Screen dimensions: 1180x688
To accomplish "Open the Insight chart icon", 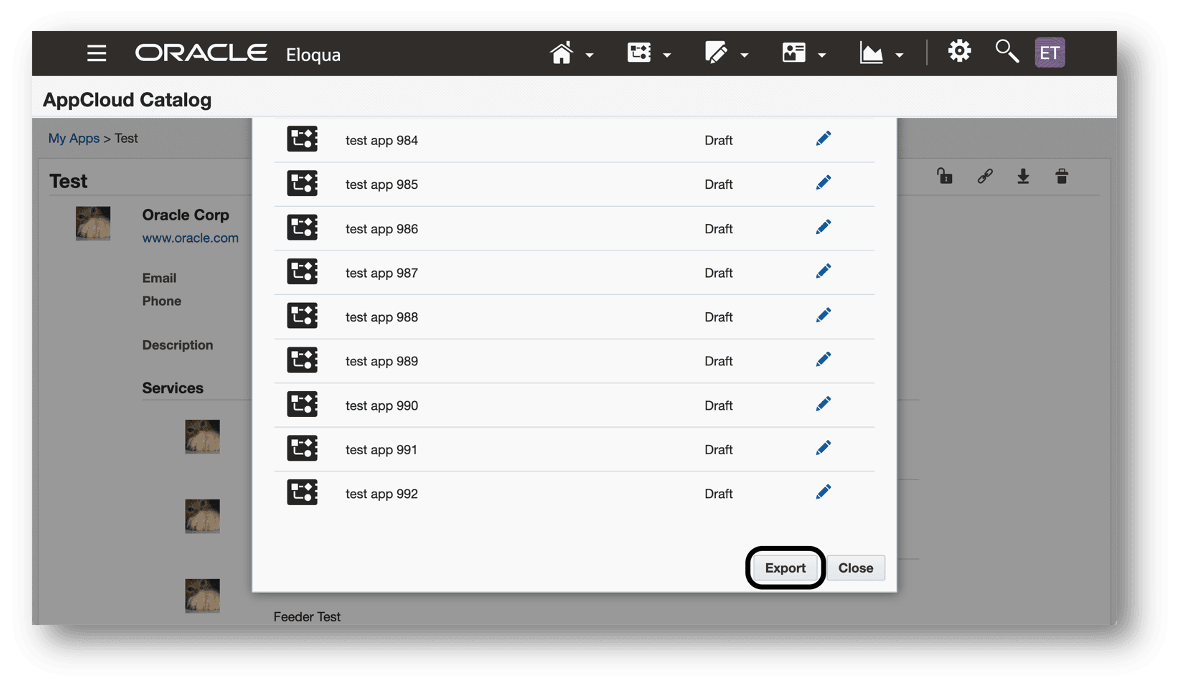I will 871,53.
